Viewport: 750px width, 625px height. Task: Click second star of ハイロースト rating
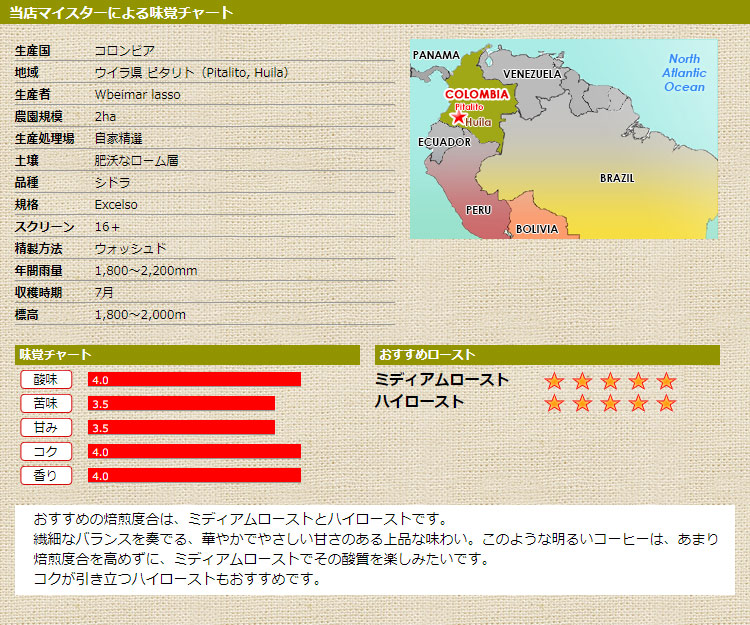coord(582,403)
